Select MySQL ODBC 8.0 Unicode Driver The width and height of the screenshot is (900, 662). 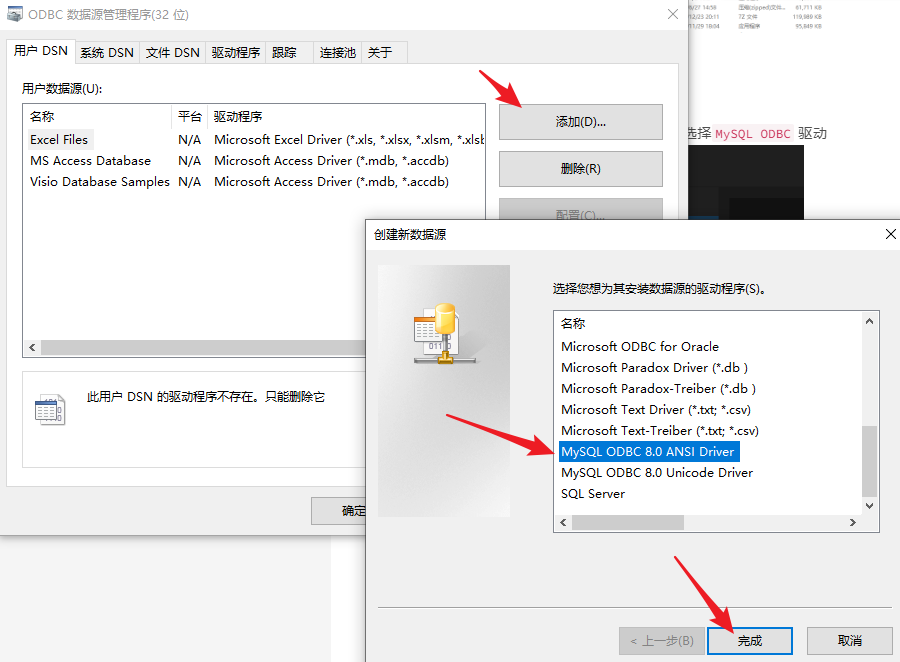657,473
